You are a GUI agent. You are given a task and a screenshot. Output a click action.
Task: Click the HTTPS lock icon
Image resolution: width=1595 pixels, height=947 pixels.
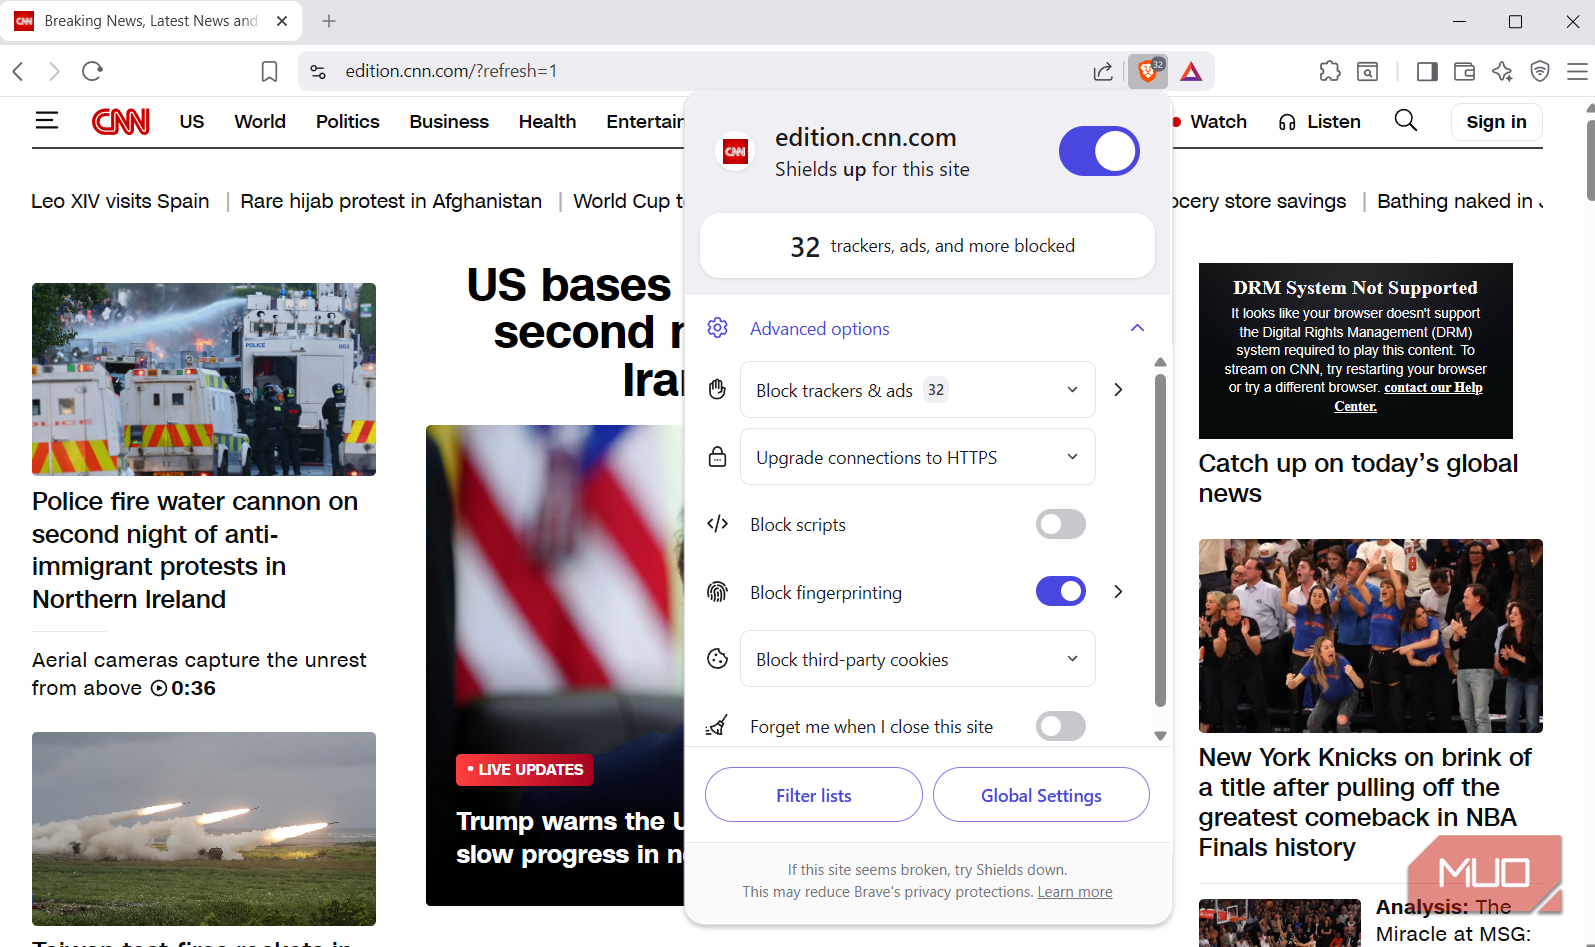pos(717,457)
